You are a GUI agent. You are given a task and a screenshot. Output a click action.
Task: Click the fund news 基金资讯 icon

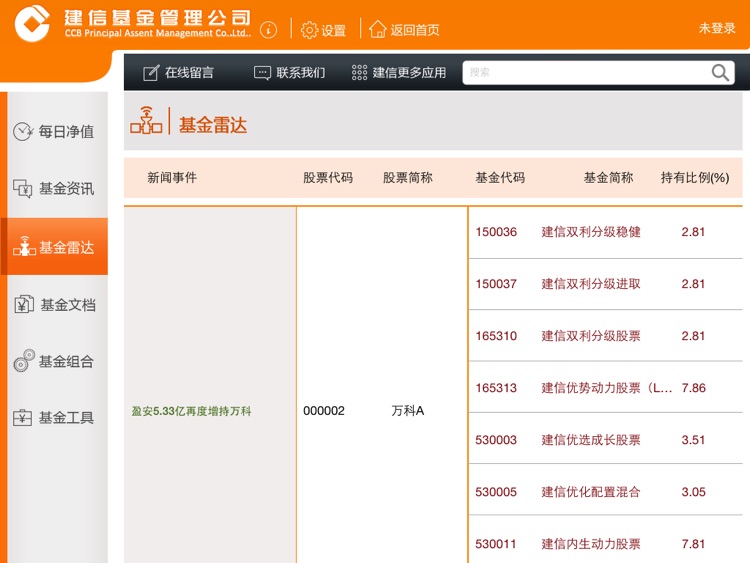tap(22, 188)
